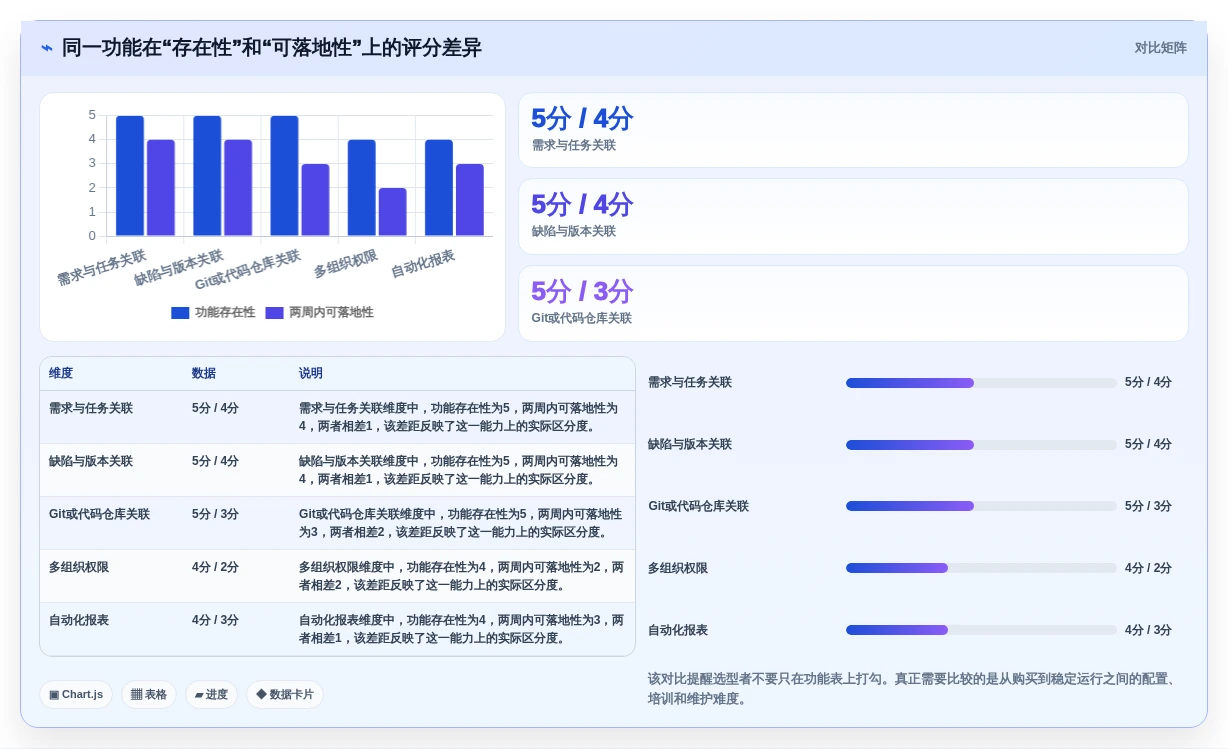Click the 说明 column header
1228x749 pixels.
point(311,373)
